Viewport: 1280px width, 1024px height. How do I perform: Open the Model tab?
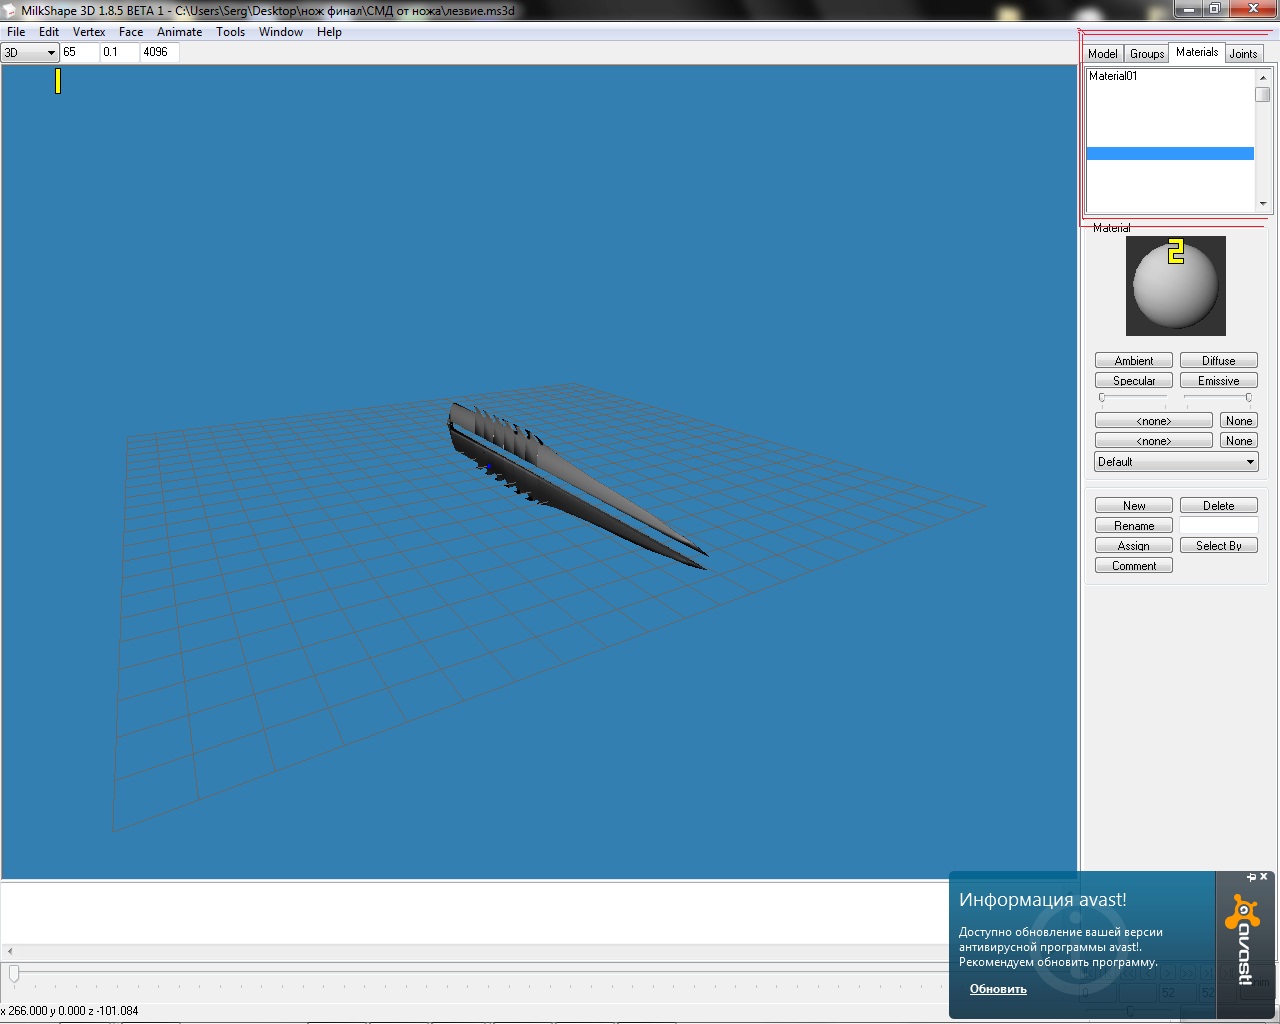pyautogui.click(x=1102, y=54)
